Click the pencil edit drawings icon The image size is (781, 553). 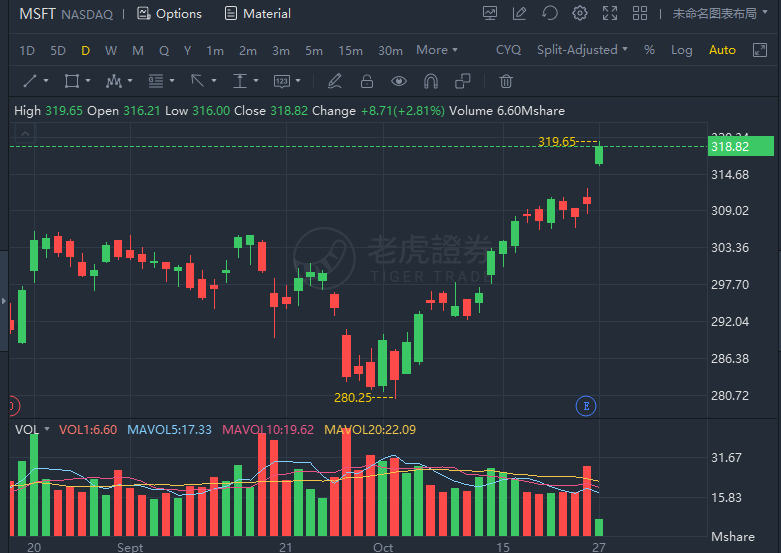coord(335,81)
